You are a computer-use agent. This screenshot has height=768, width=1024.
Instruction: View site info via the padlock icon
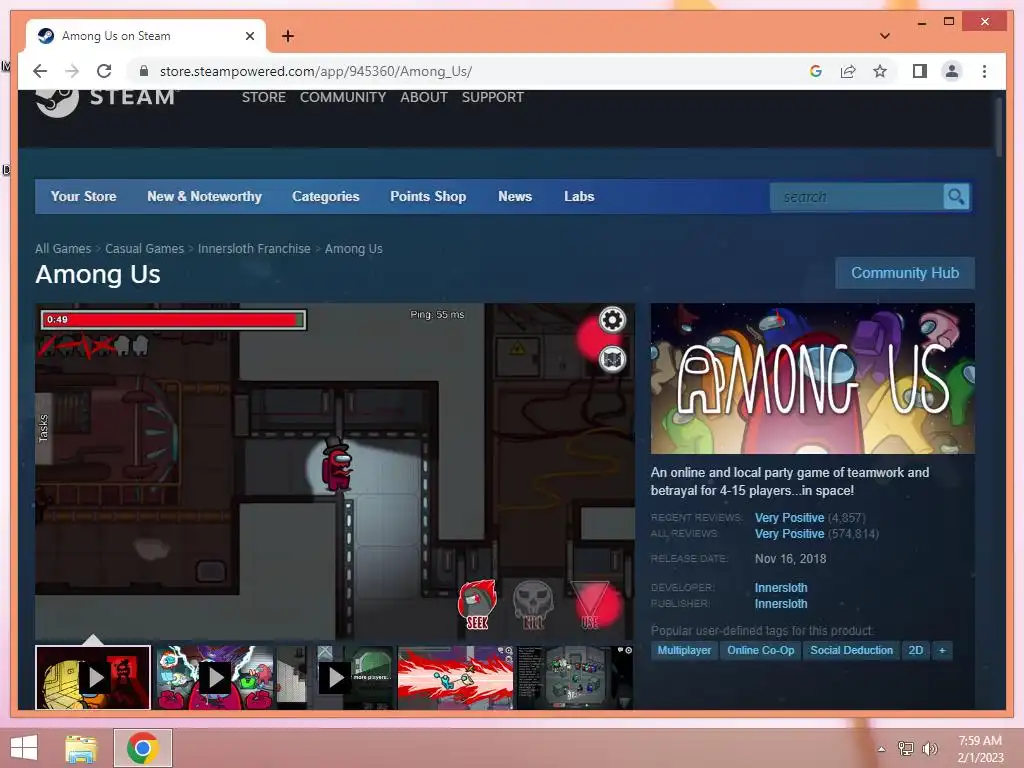coord(144,71)
